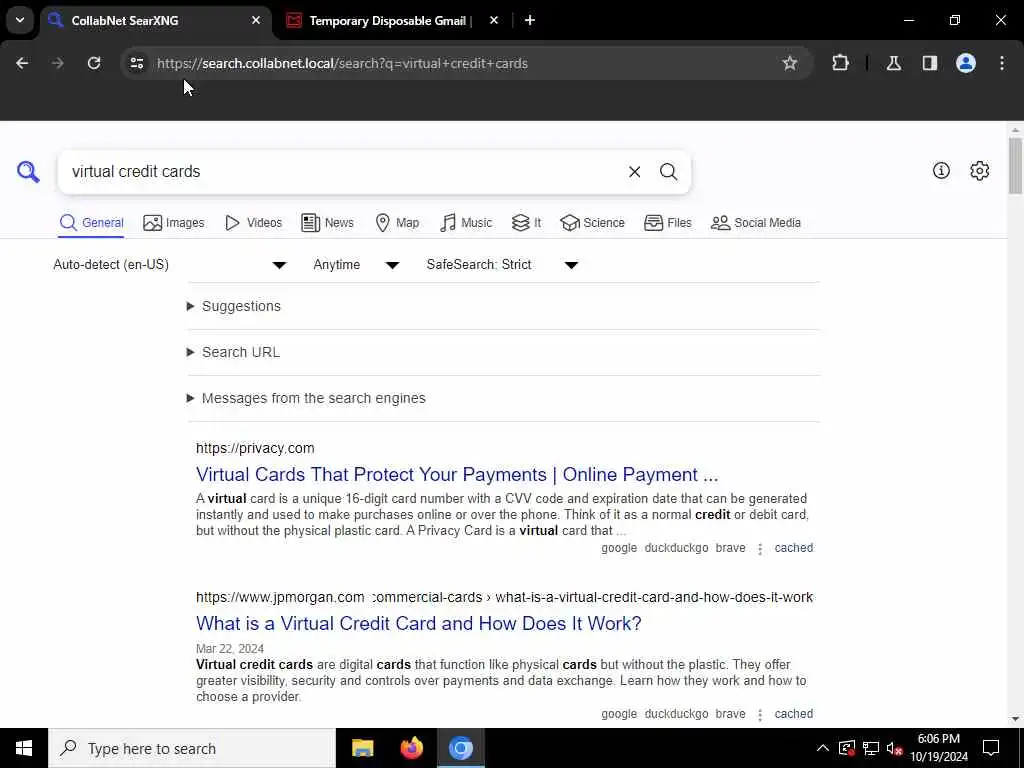Click the jpmorgan.com result URL
The width and height of the screenshot is (1024, 768).
coord(504,597)
